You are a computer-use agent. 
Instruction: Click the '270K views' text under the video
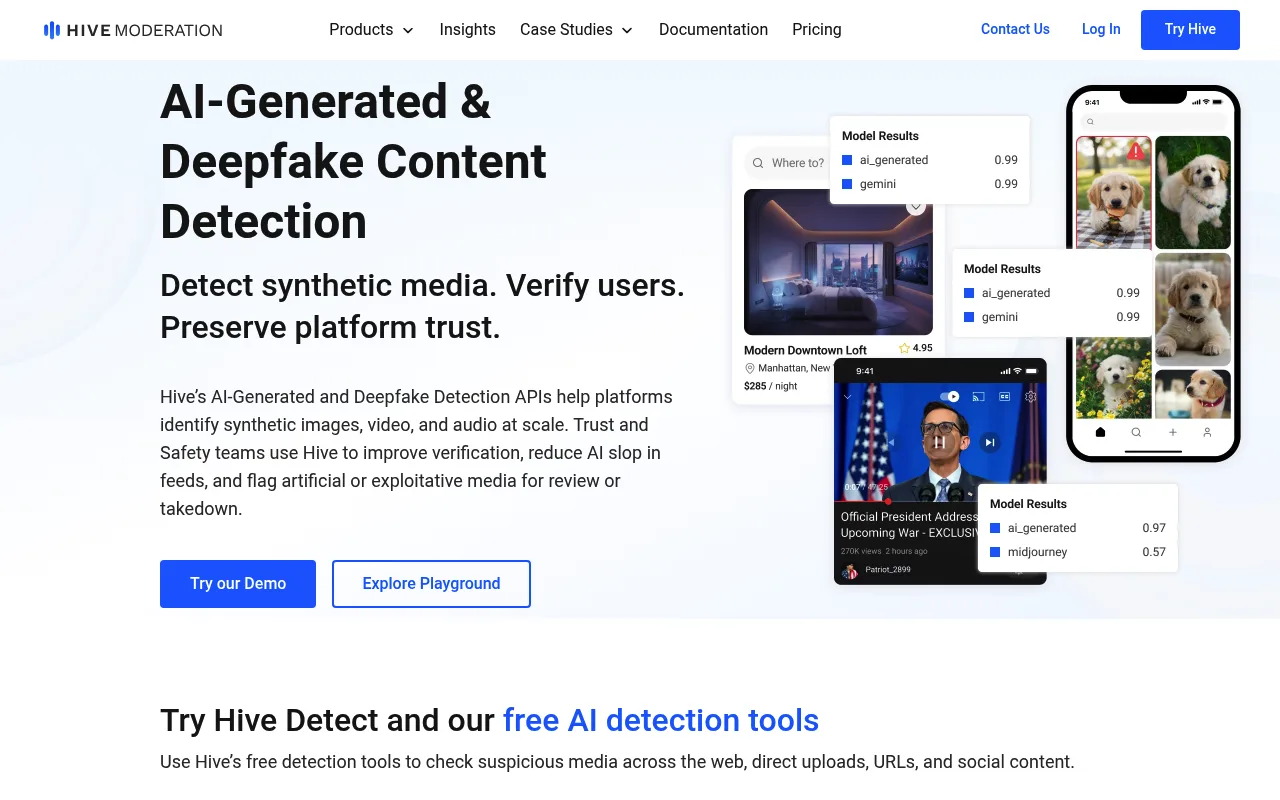pos(861,551)
